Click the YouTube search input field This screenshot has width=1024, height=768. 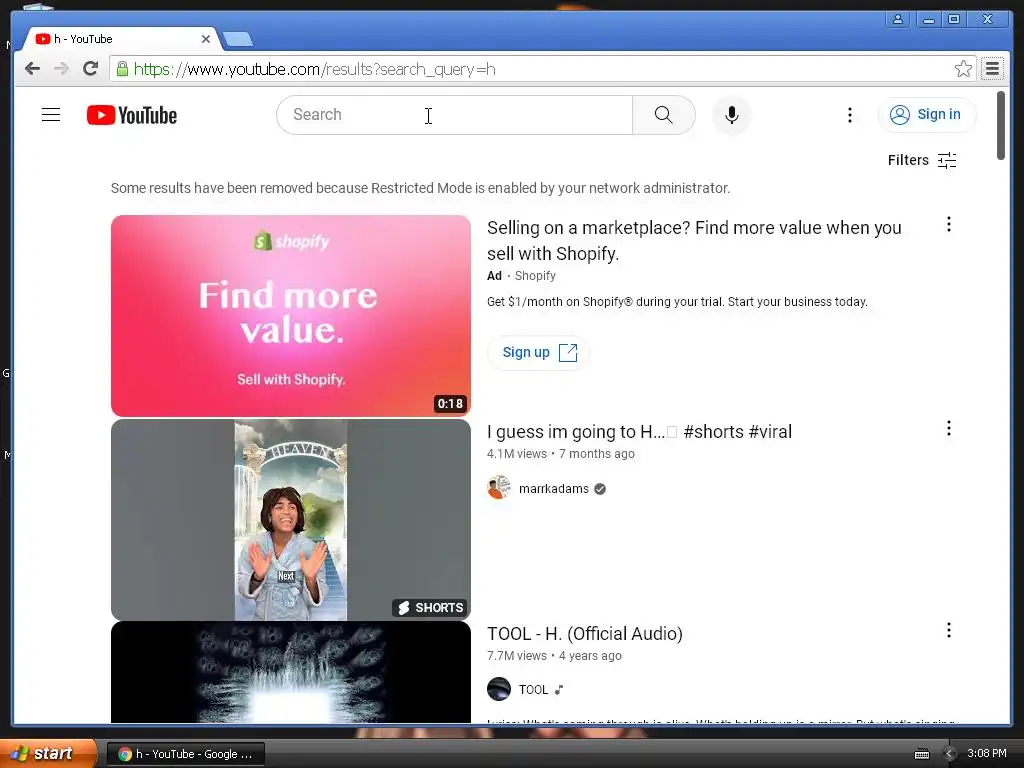tap(455, 115)
